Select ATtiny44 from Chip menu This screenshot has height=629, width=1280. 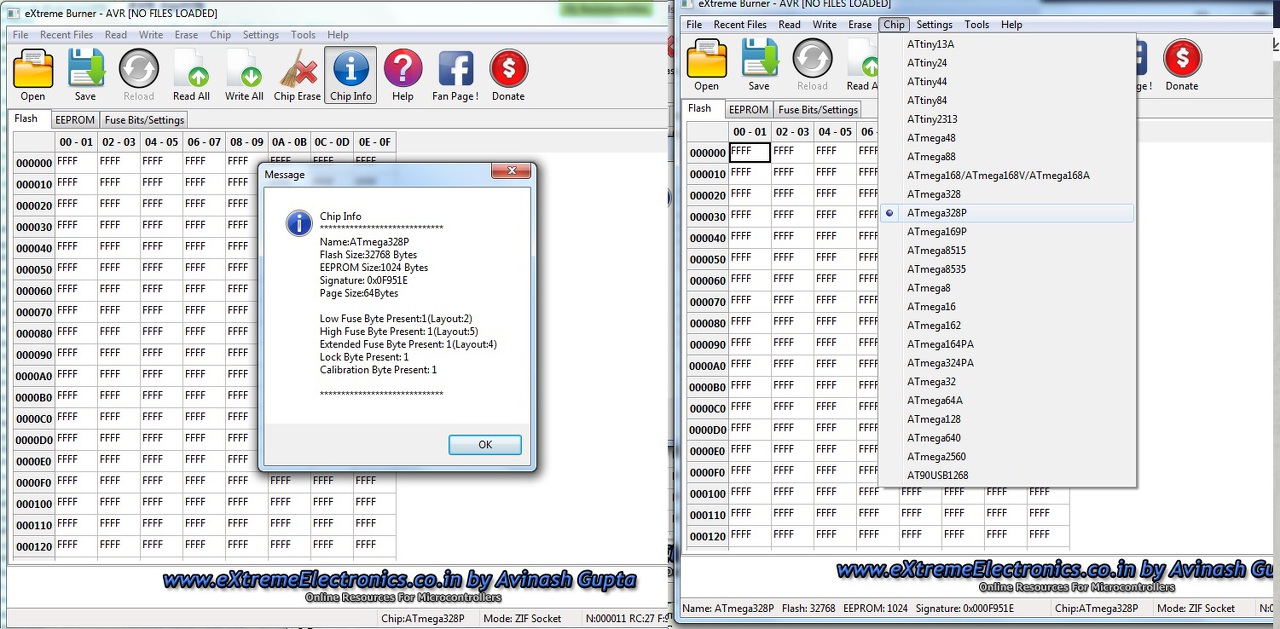[1007, 82]
